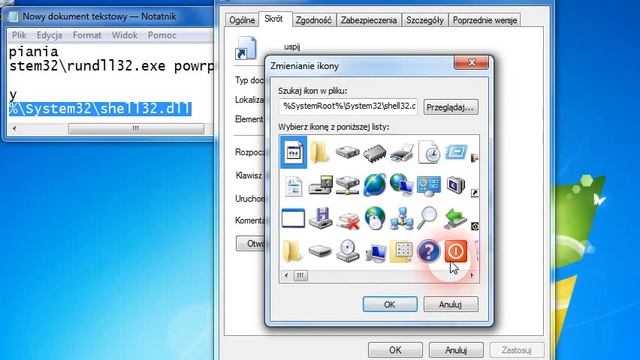Close the Zmienianie ikony dialog

click(x=471, y=62)
